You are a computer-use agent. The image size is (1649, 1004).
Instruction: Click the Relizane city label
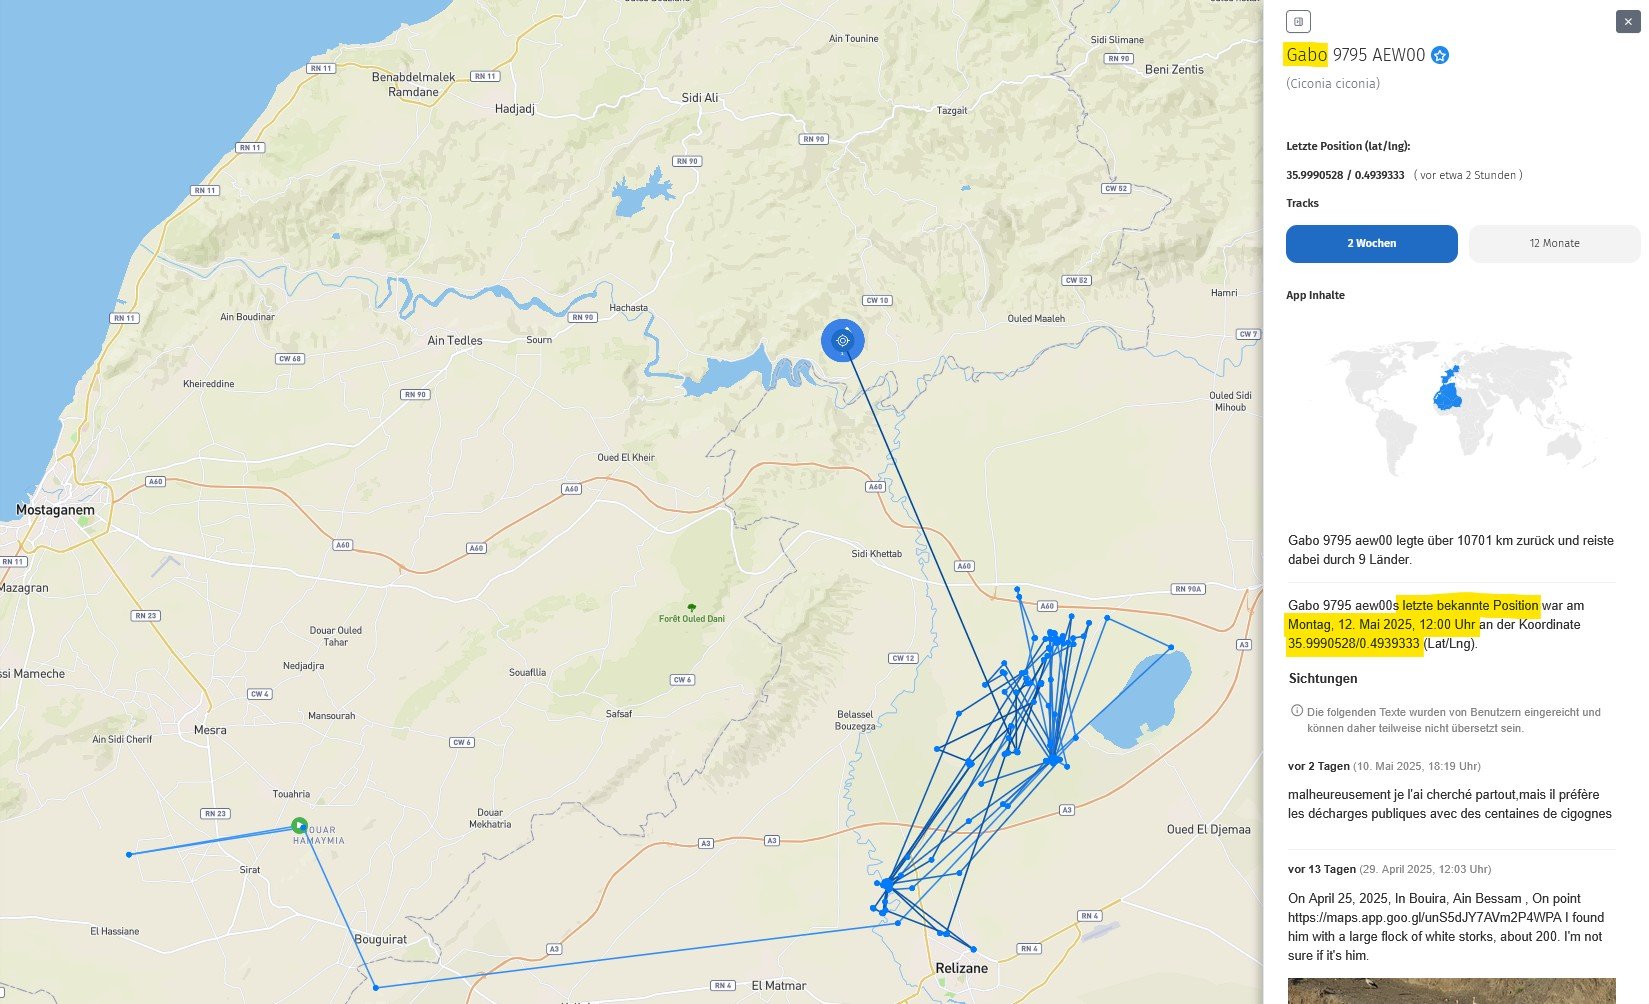click(961, 968)
